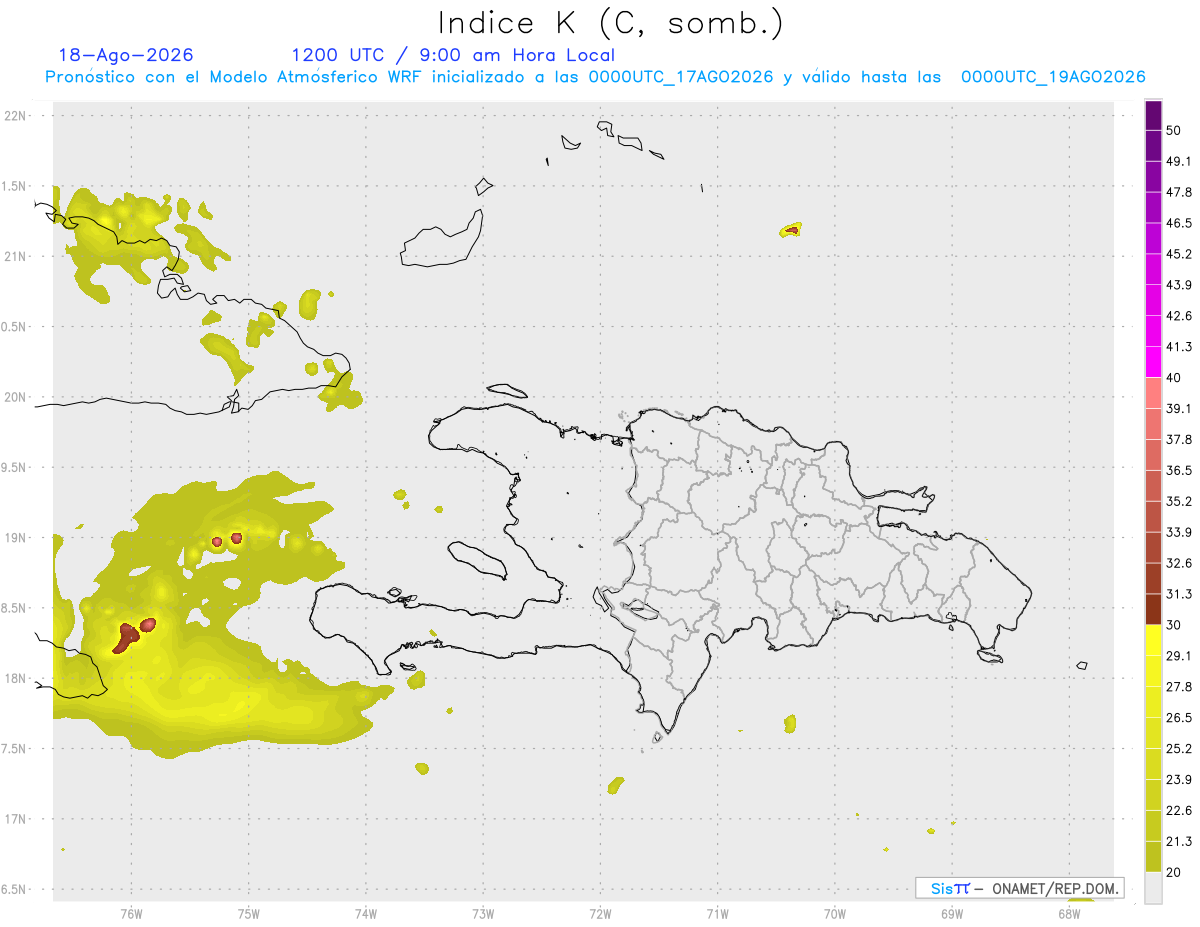Click the gray legend band below 20
The height and width of the screenshot is (927, 1200).
click(x=1154, y=887)
